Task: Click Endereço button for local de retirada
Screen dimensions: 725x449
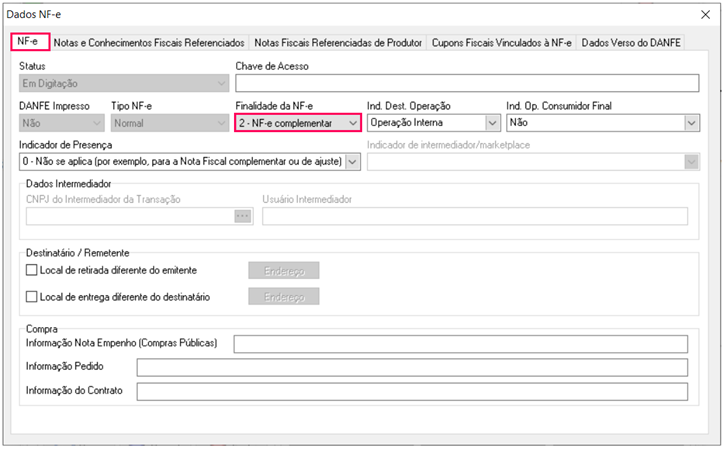Action: 283,270
